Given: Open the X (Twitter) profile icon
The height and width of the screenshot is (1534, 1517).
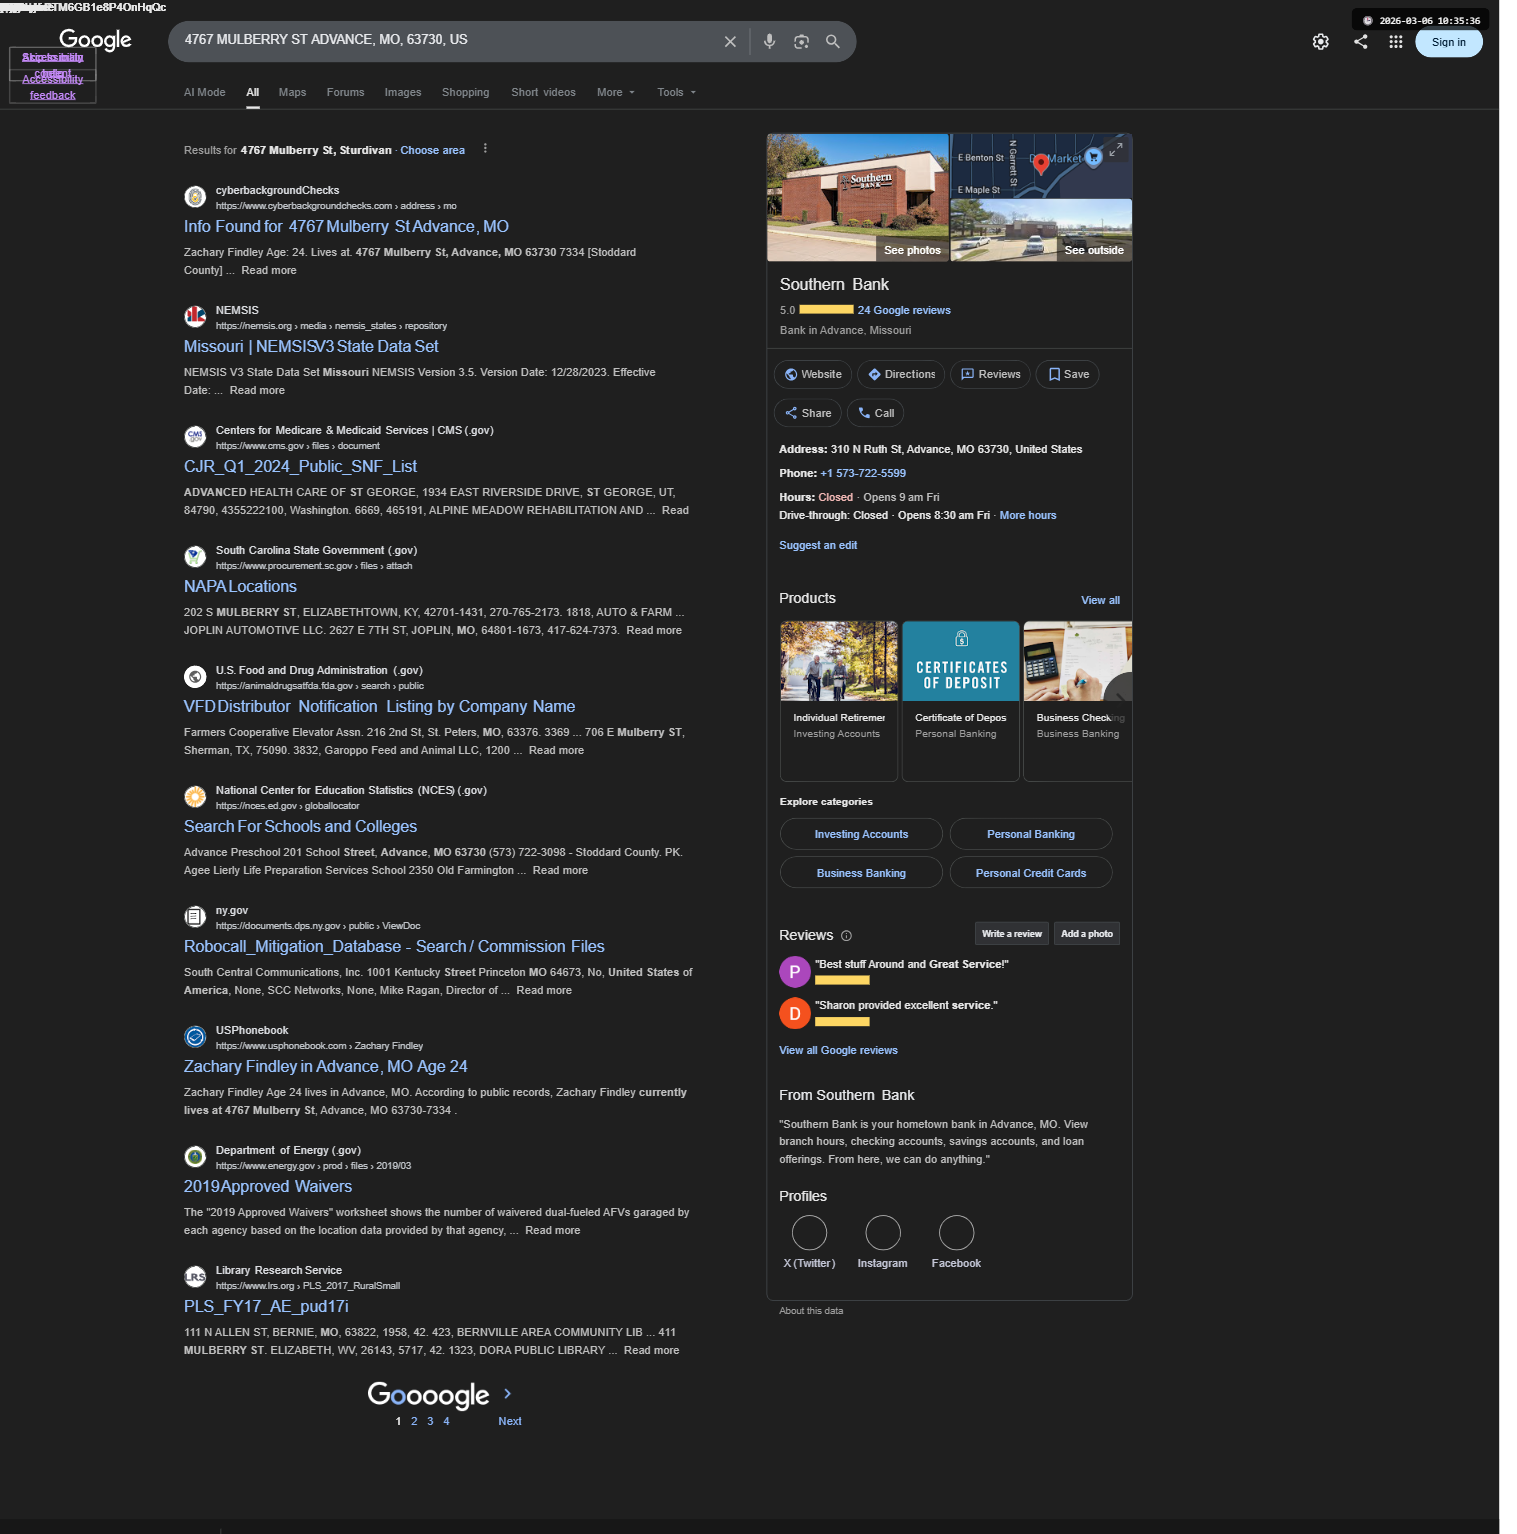Looking at the screenshot, I should click(x=809, y=1233).
